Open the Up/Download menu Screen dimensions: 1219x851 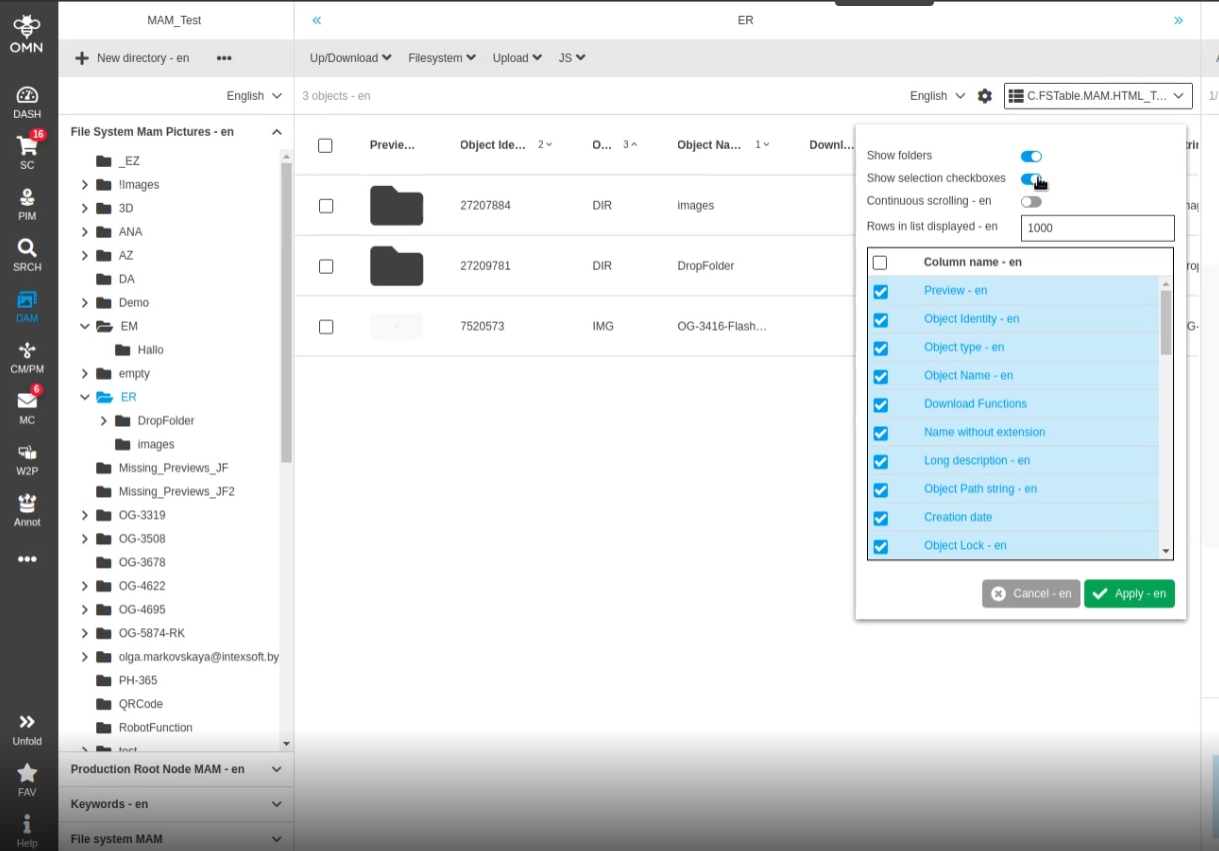350,58
